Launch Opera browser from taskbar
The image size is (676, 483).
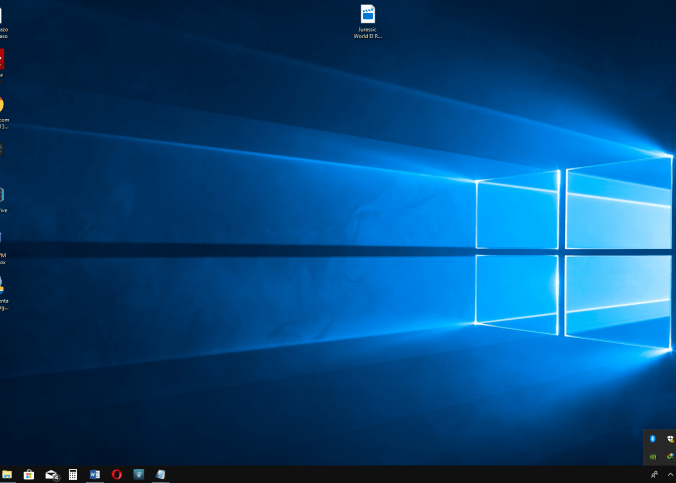coord(117,474)
